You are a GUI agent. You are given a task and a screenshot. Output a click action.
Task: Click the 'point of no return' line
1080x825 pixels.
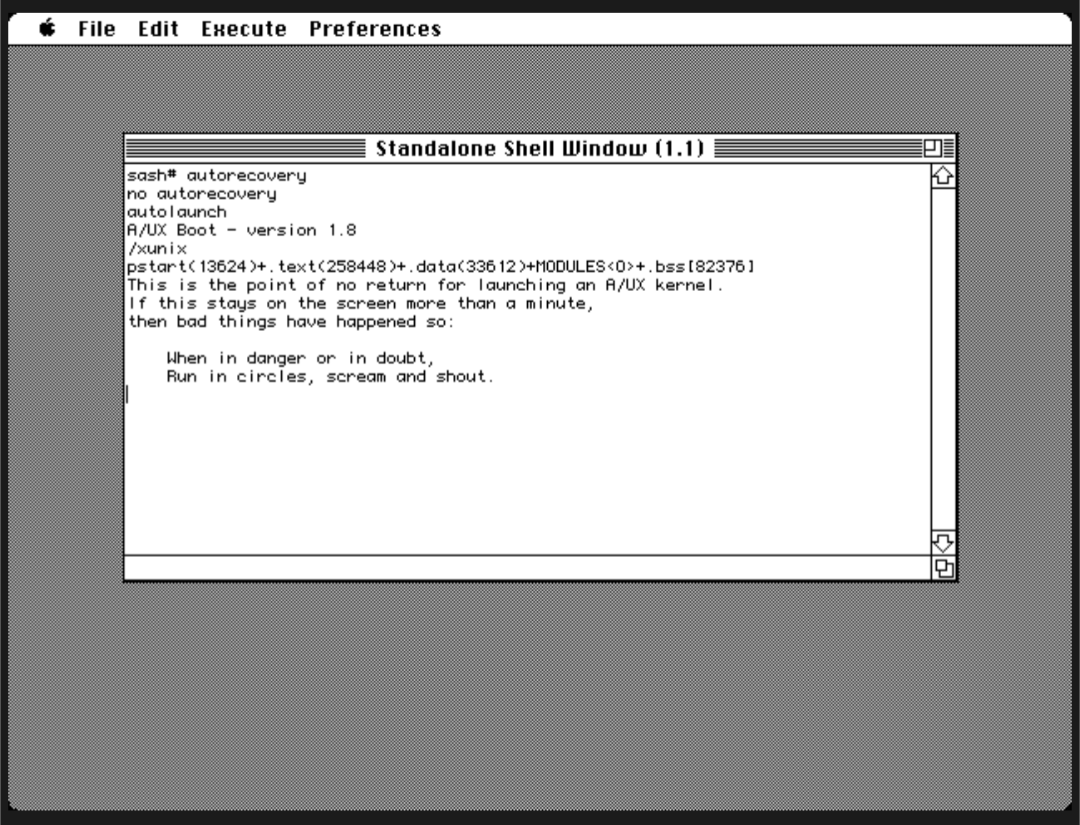(x=426, y=285)
